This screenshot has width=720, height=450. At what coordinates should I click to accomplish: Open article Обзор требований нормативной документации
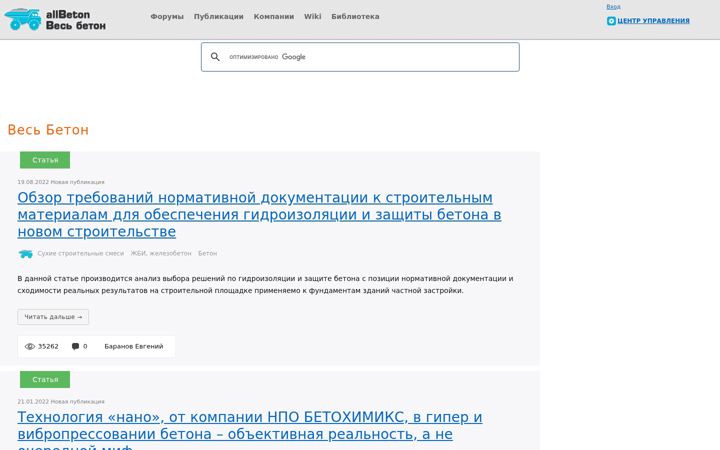(x=259, y=214)
